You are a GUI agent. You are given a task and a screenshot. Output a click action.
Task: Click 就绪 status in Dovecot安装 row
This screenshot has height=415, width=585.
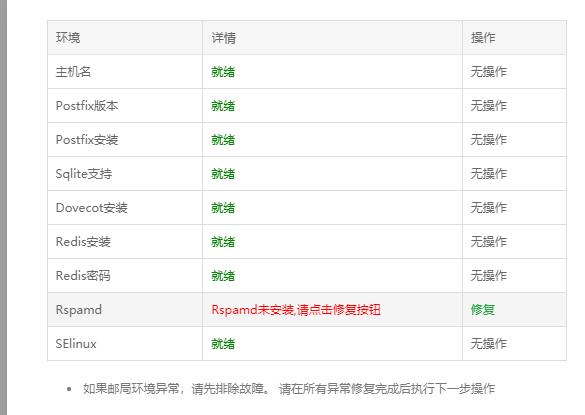tap(223, 208)
